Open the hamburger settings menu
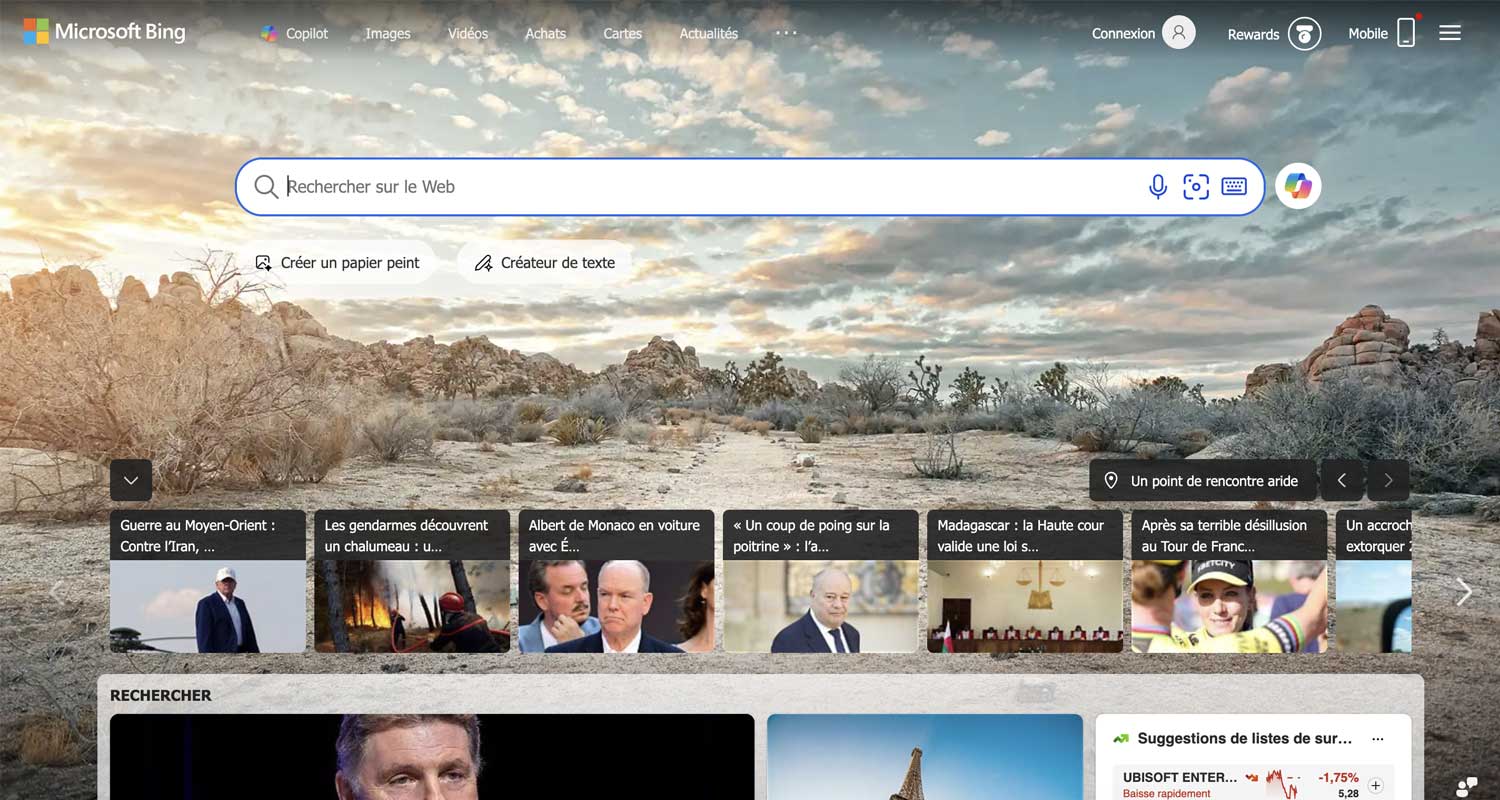 [x=1450, y=33]
